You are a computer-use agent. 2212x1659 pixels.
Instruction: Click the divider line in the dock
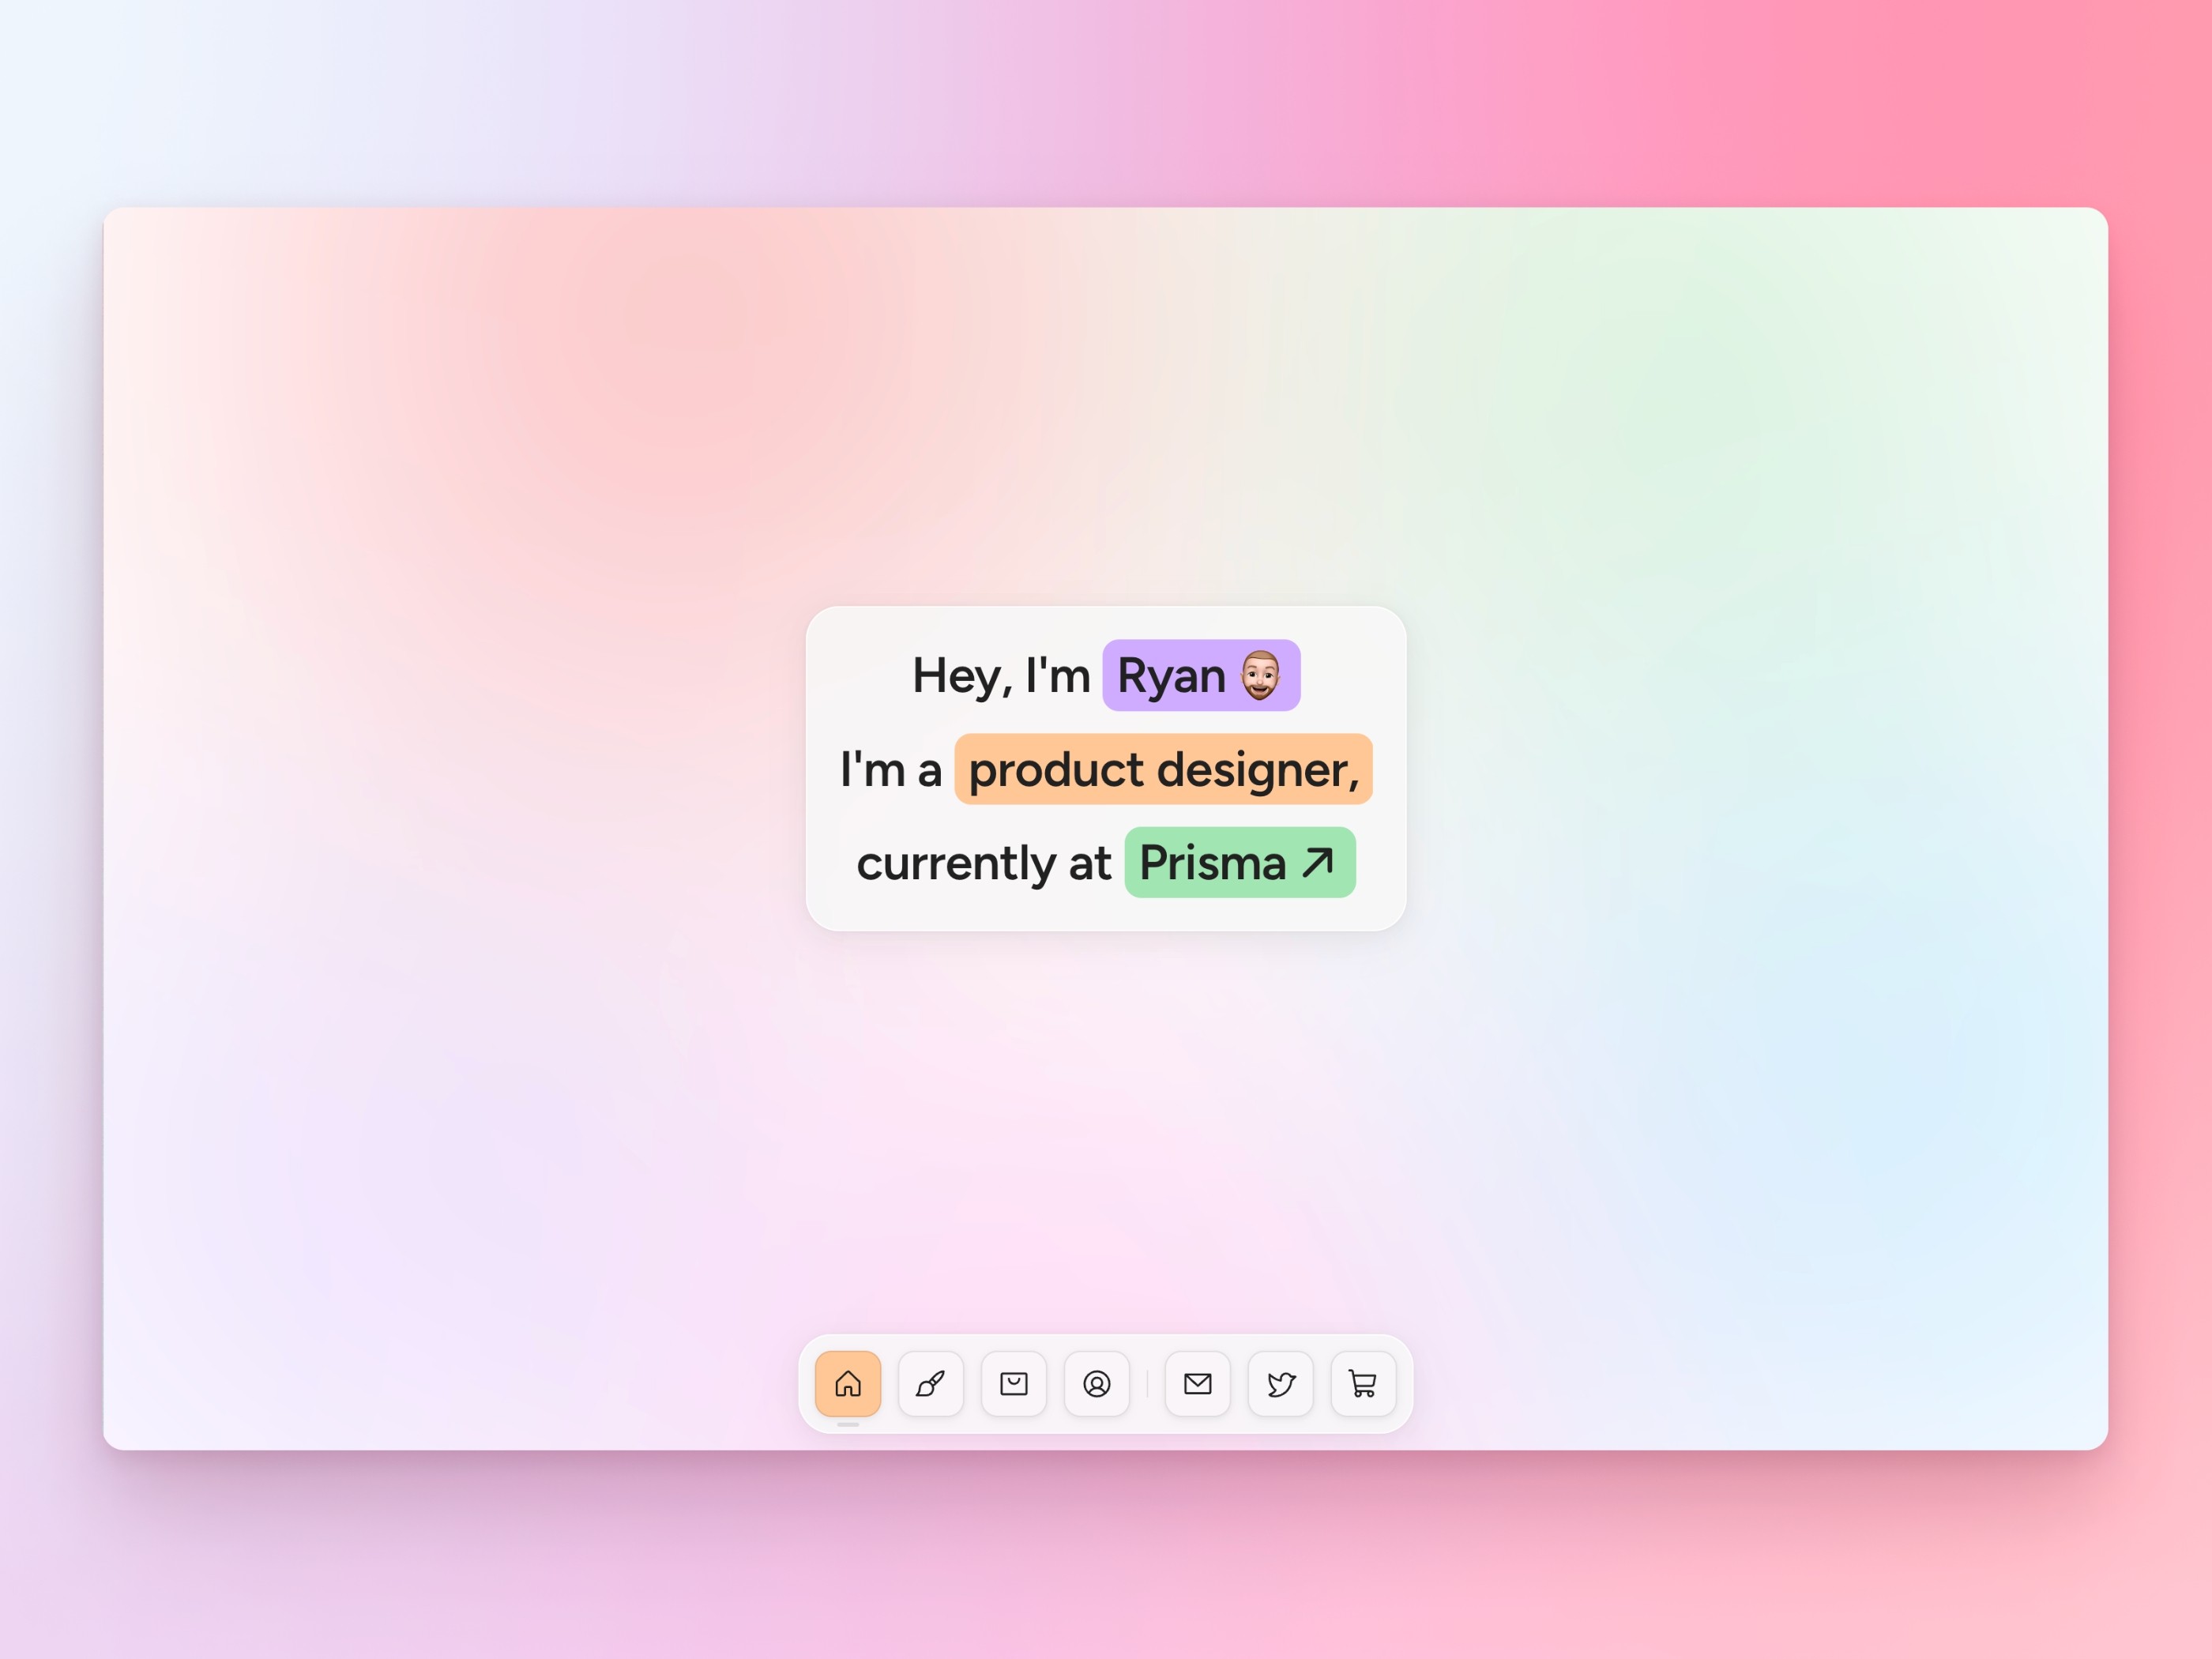pyautogui.click(x=1147, y=1384)
